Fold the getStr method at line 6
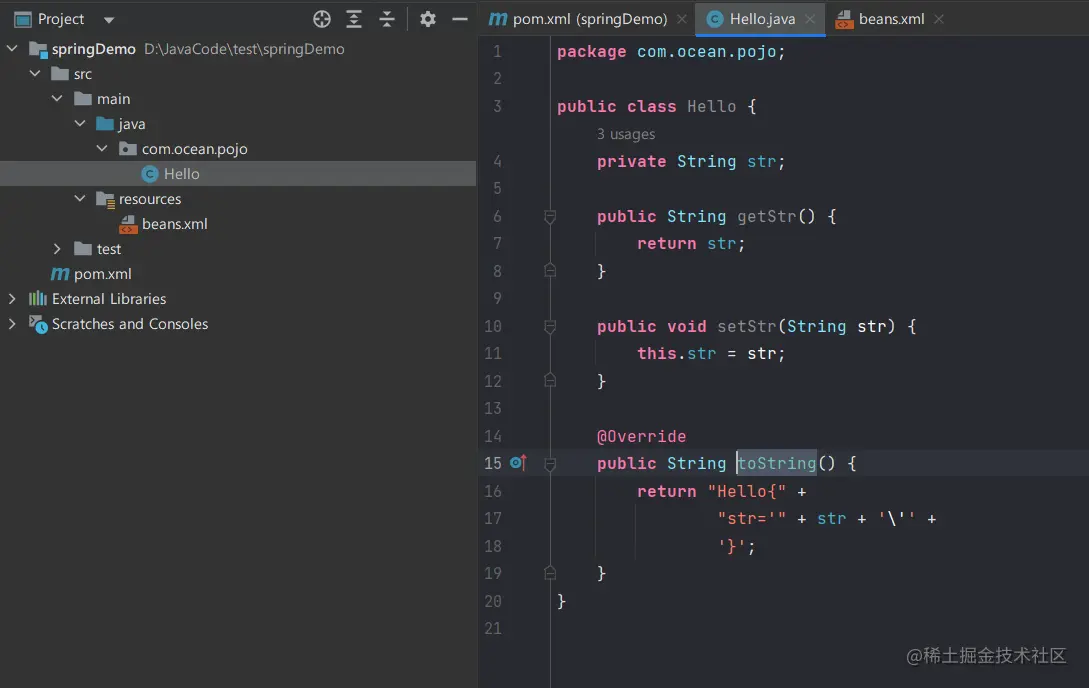The height and width of the screenshot is (688, 1089). point(550,217)
